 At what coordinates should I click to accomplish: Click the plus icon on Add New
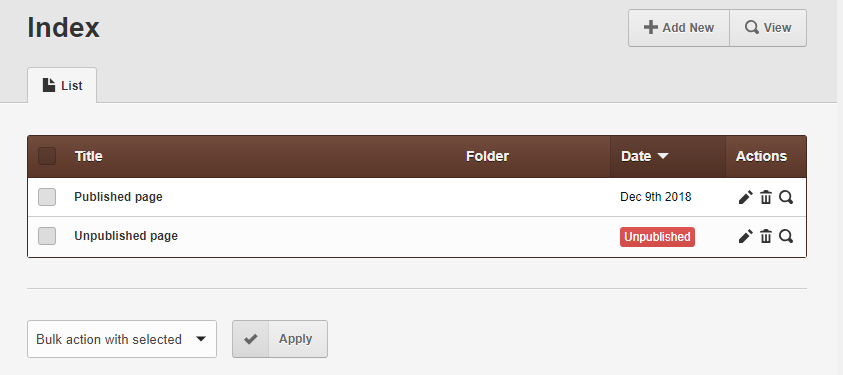(x=651, y=27)
